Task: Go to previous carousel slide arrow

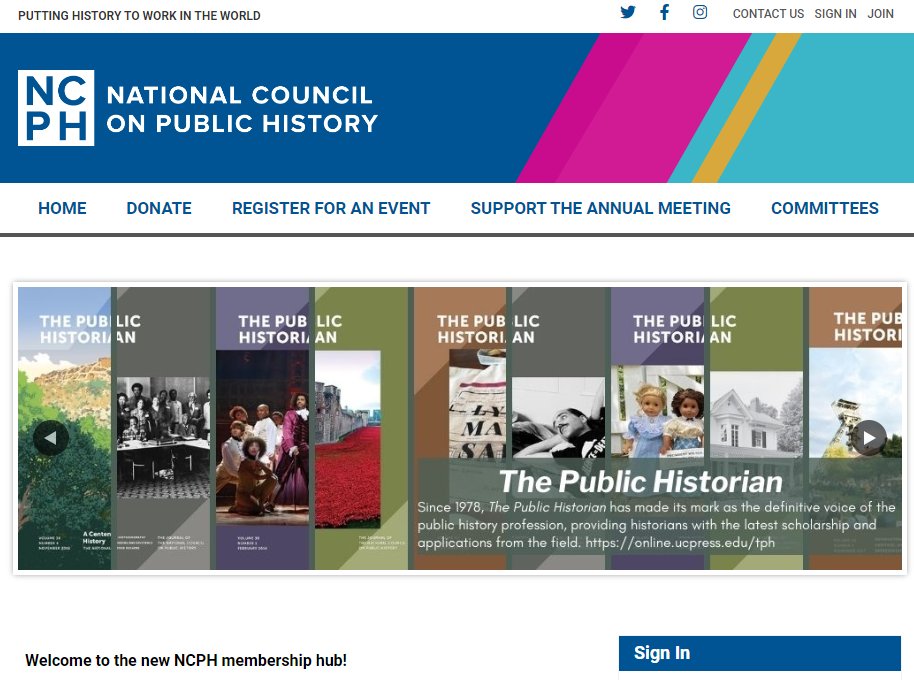Action: coord(51,437)
